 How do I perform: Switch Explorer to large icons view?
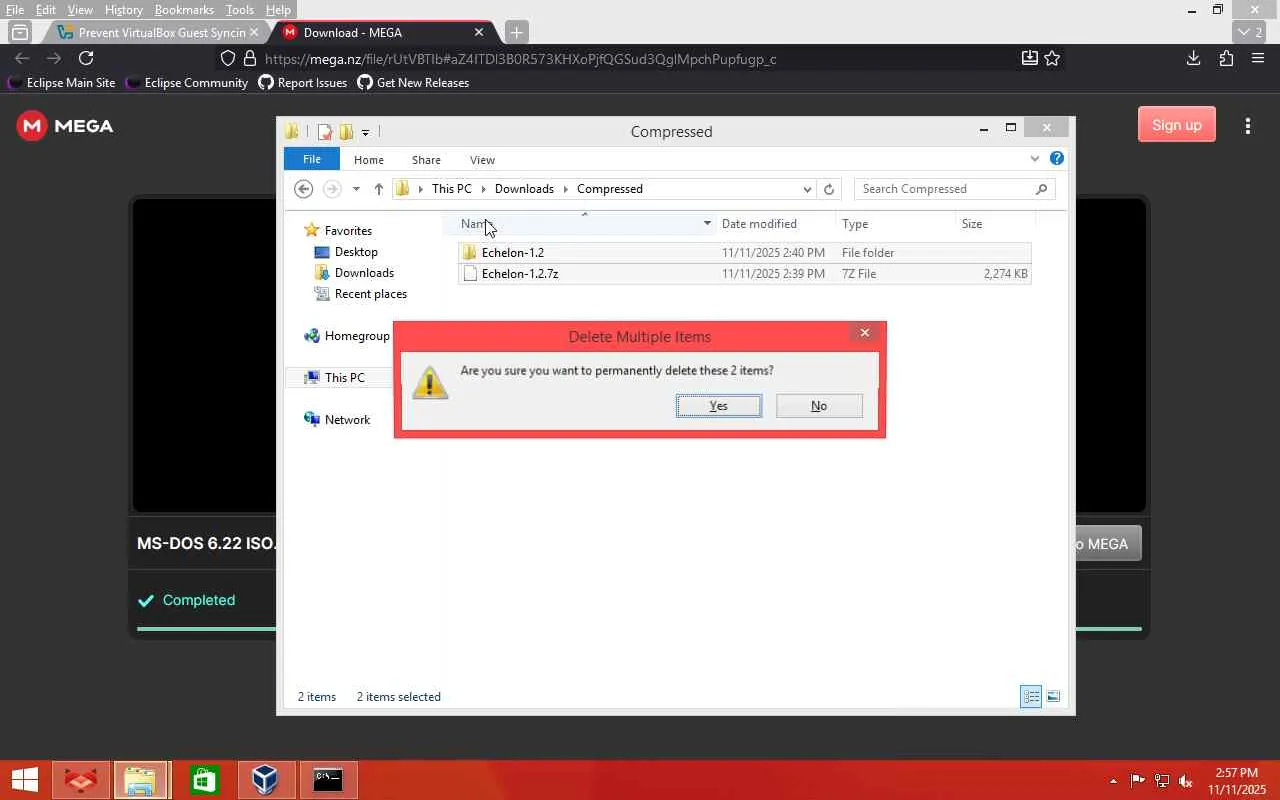pos(1053,697)
